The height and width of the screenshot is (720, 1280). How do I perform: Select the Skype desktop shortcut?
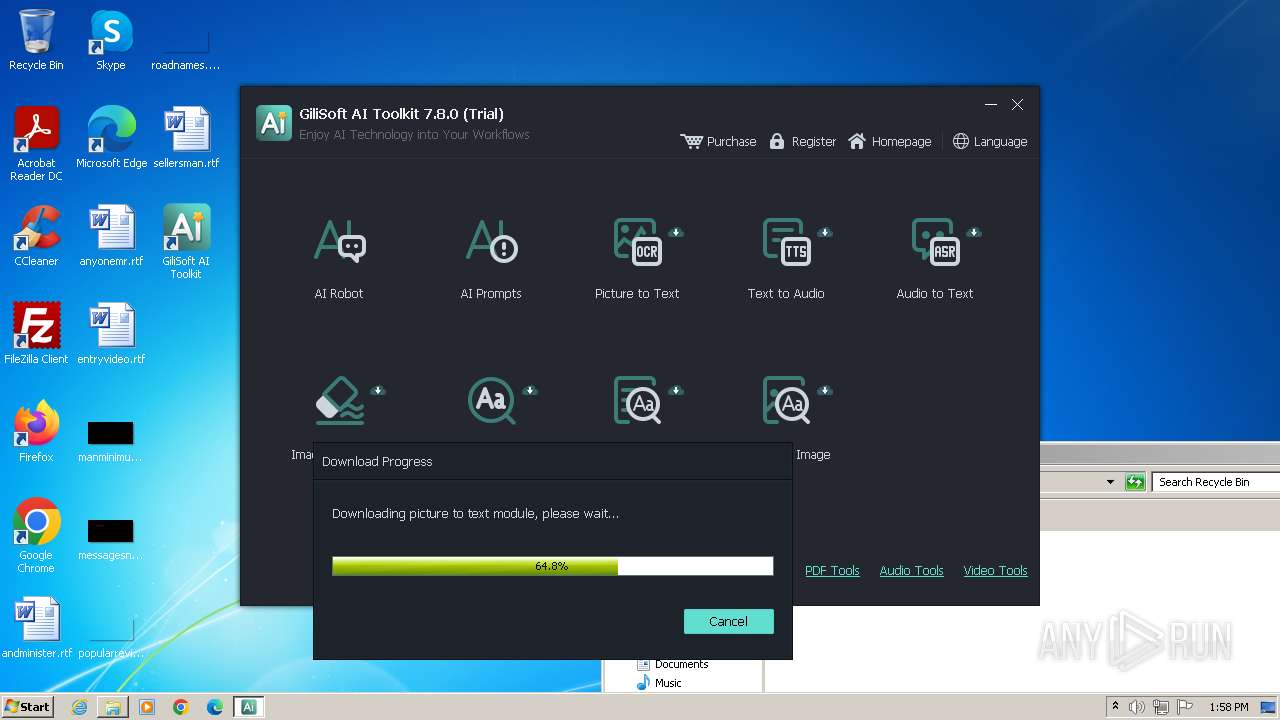click(110, 40)
